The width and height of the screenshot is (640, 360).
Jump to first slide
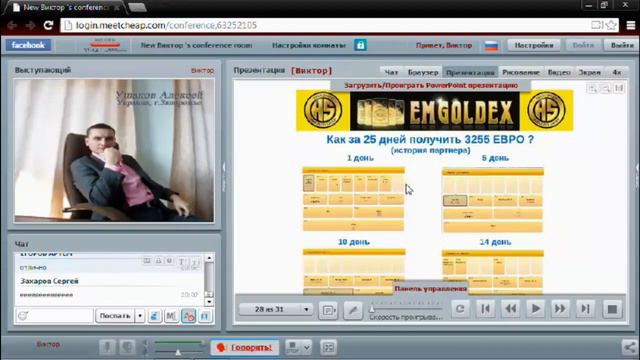[x=485, y=309]
